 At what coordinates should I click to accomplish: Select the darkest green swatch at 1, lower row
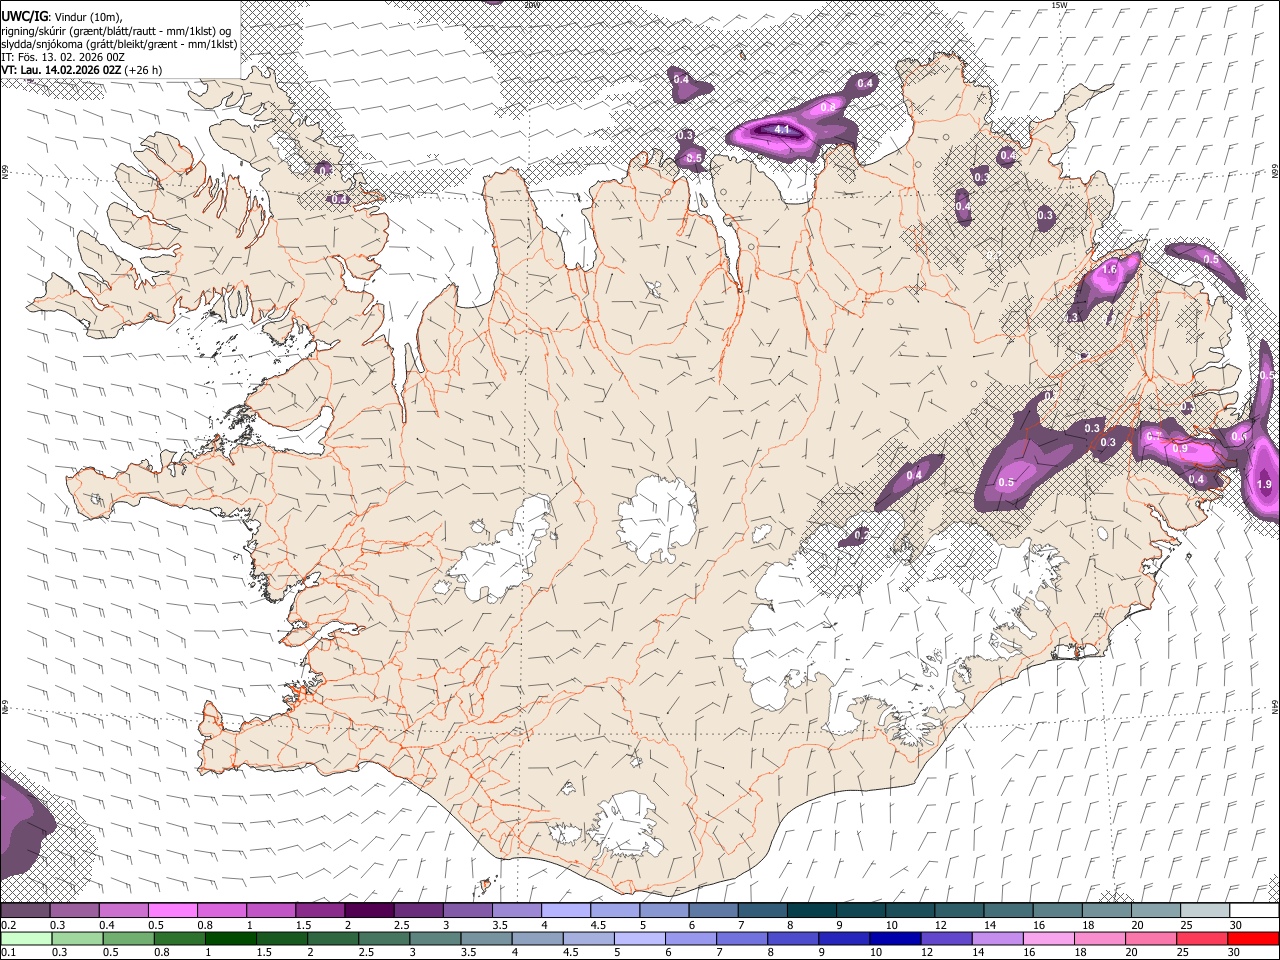[231, 939]
